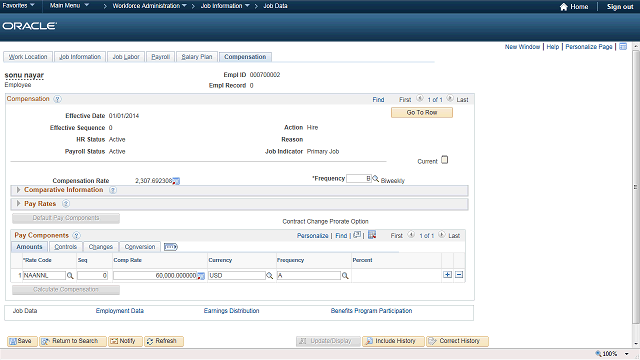Open Main Menu dropdown
Screen dimensions: 640x360
tap(69, 6)
